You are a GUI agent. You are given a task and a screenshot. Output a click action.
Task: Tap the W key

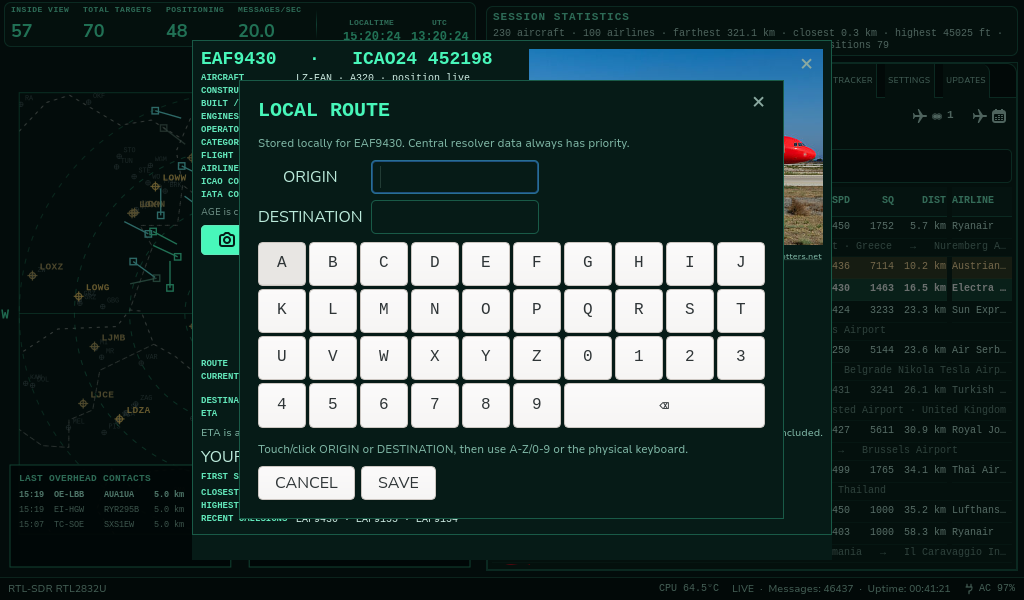point(383,358)
